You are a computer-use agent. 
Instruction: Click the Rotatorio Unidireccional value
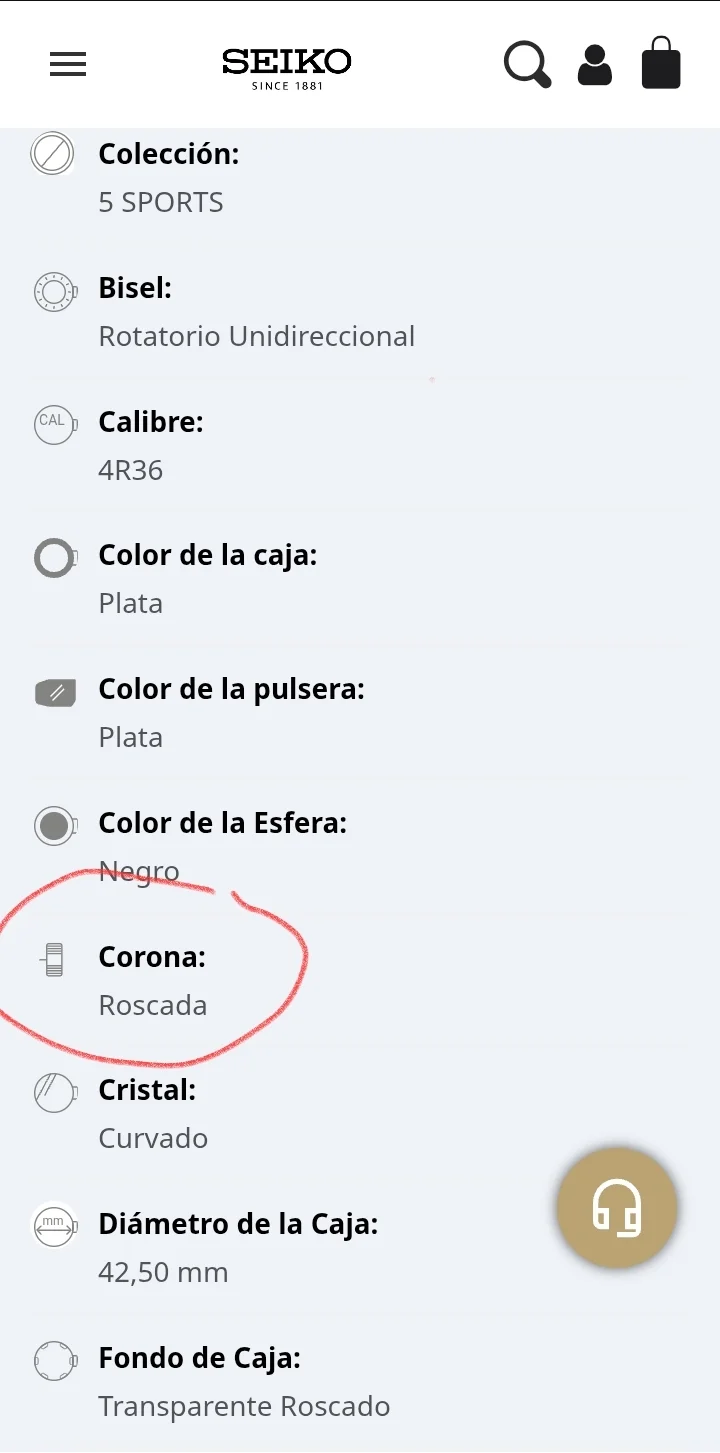[256, 336]
